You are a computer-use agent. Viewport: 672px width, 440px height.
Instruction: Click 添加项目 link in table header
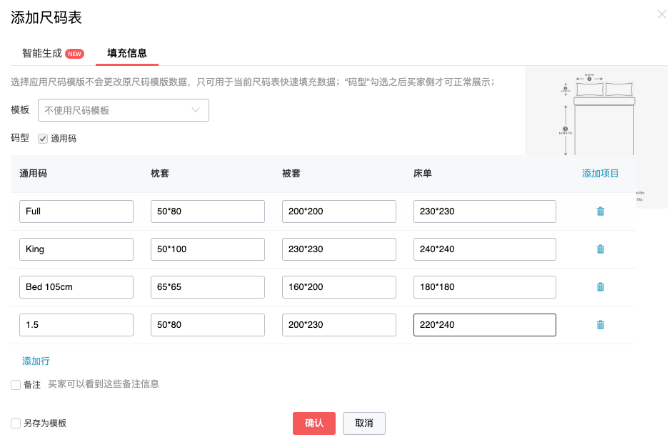pos(600,173)
